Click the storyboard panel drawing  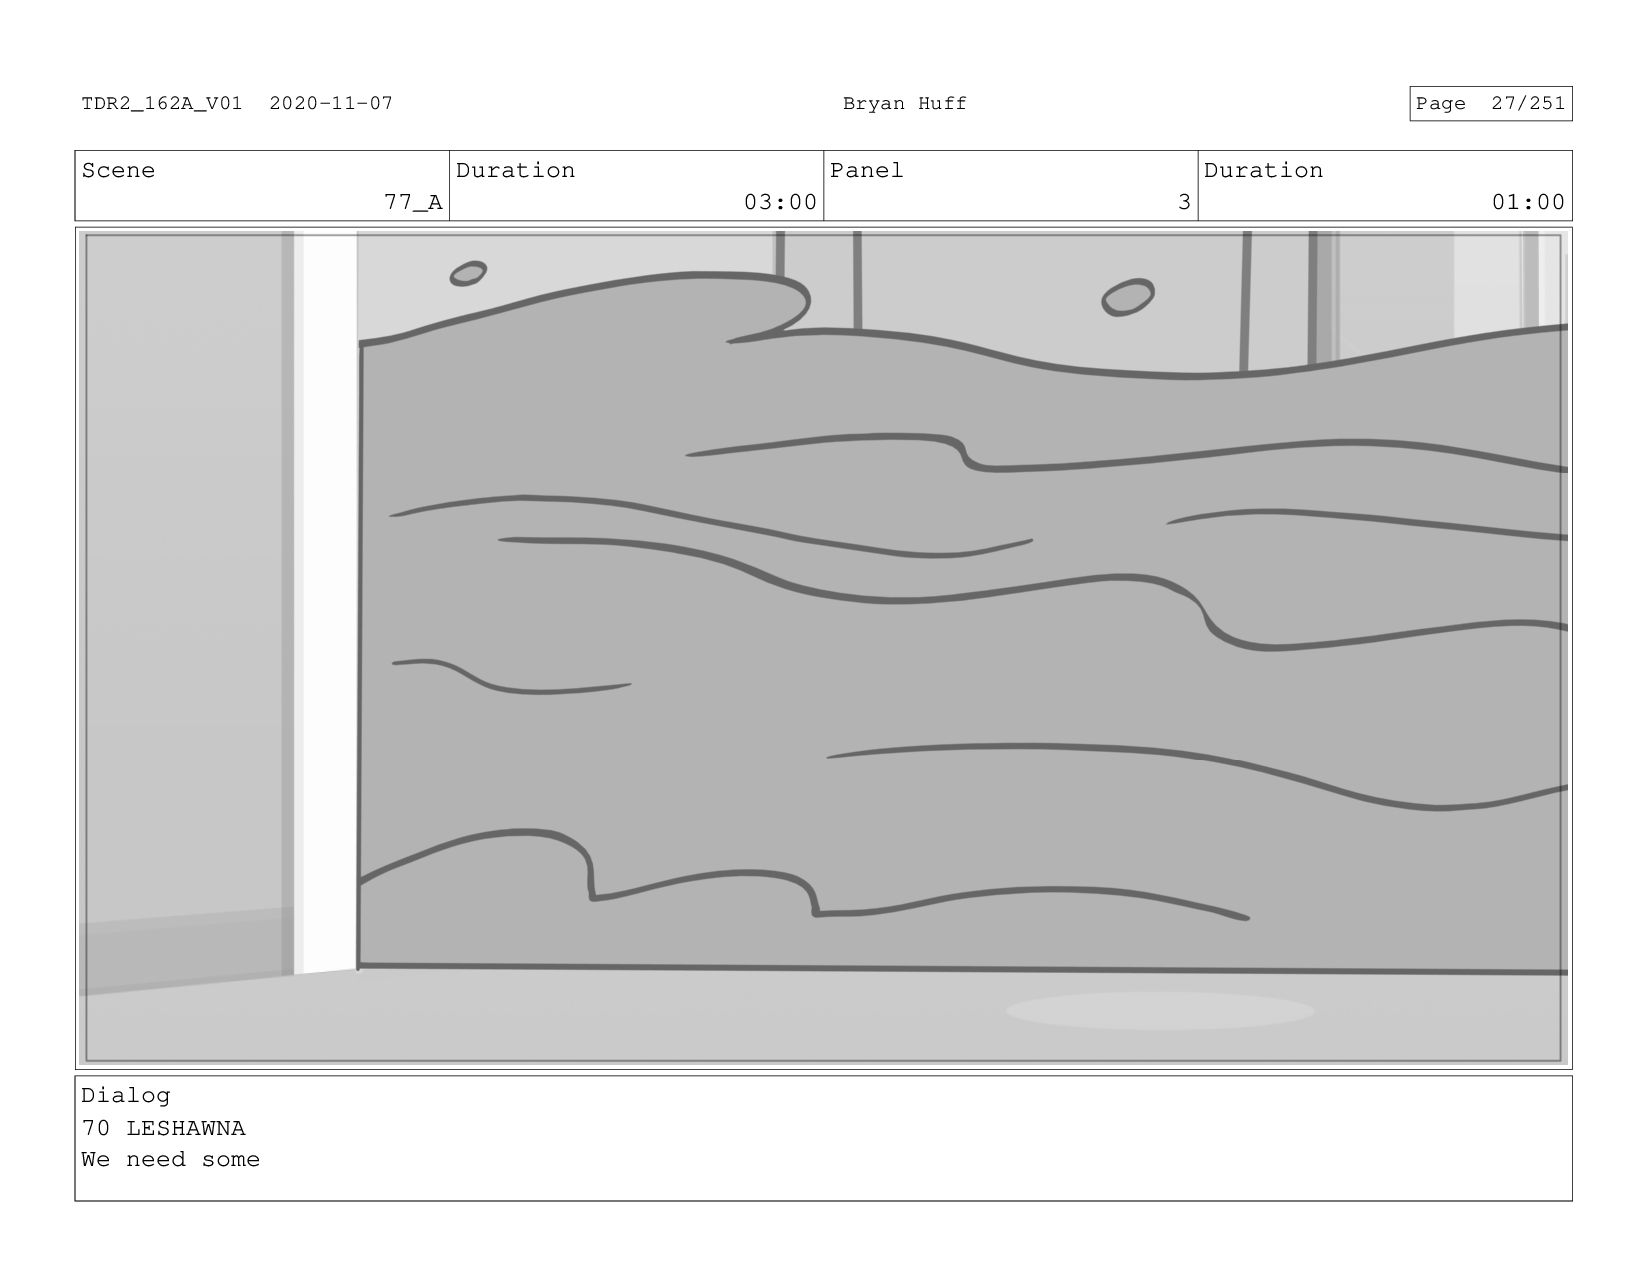click(823, 648)
